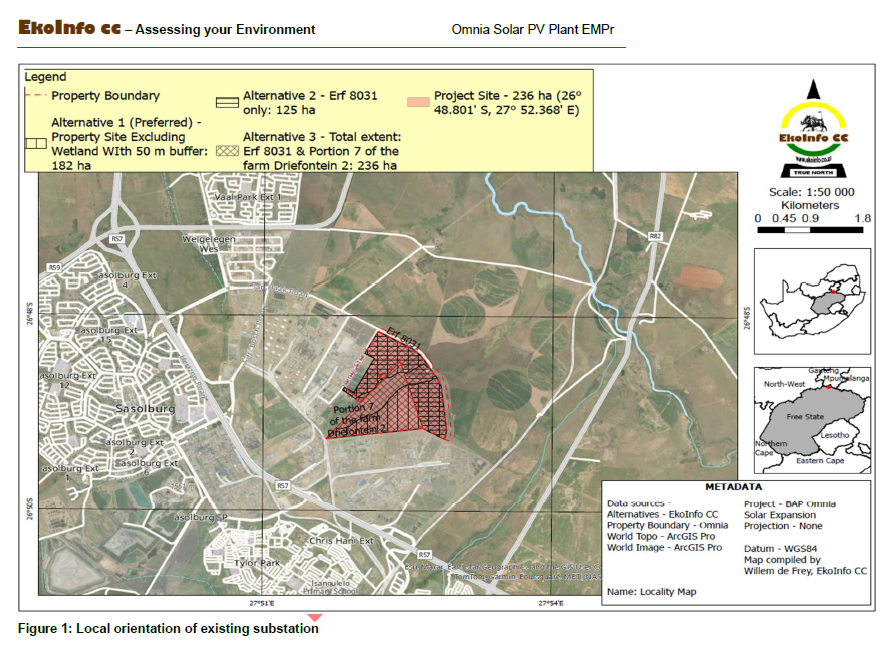The image size is (896, 645).
Task: Click the True North arrow emblem
Action: click(x=814, y=129)
